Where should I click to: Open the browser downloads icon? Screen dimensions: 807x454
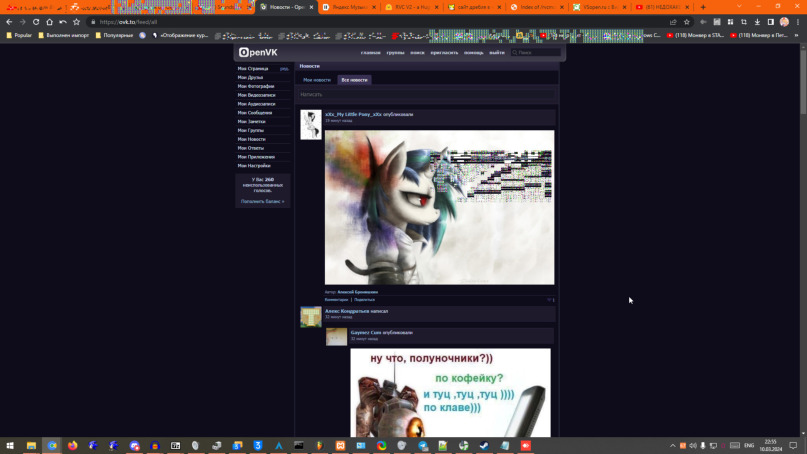[757, 22]
